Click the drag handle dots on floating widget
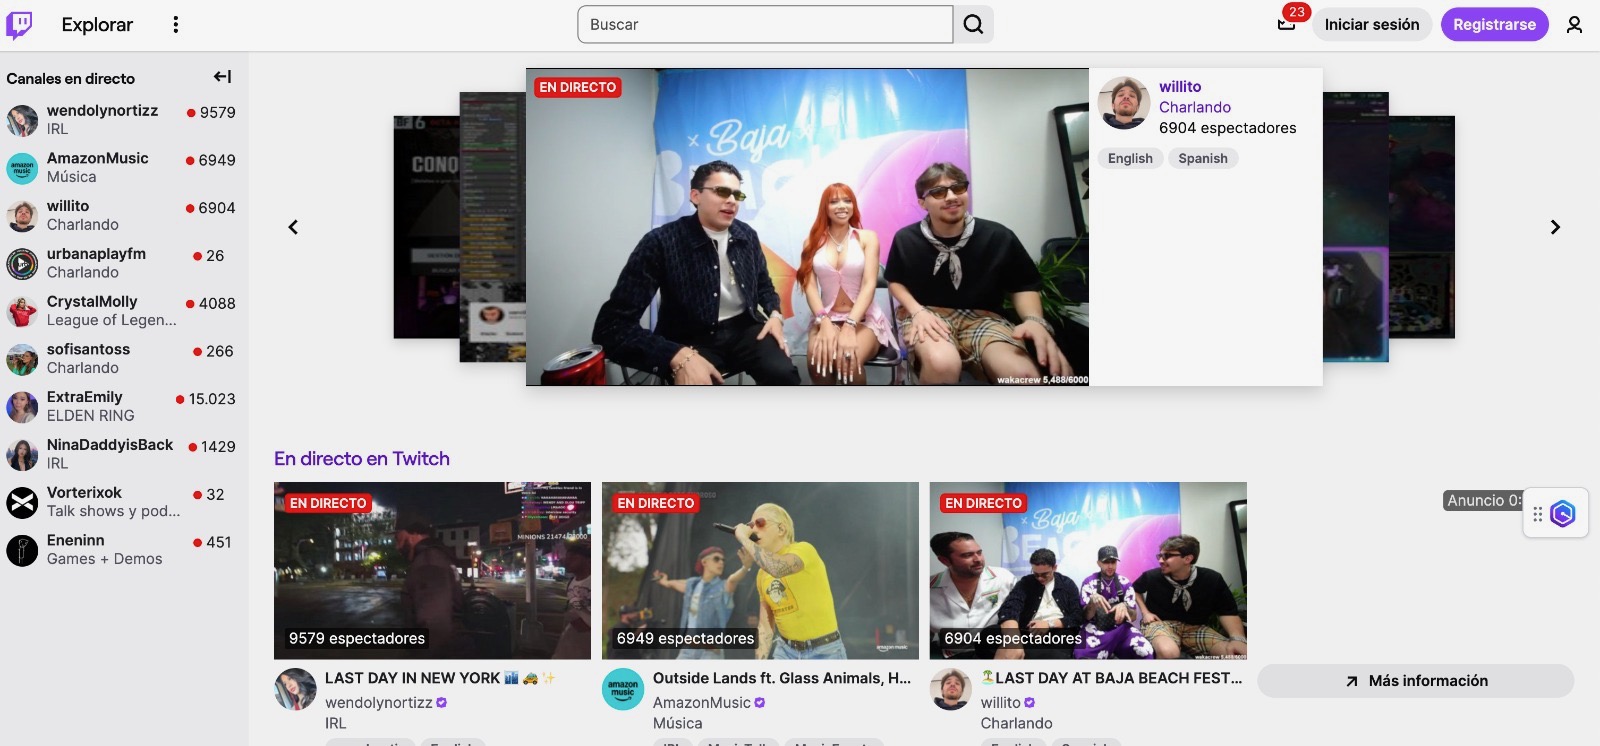 point(1537,514)
